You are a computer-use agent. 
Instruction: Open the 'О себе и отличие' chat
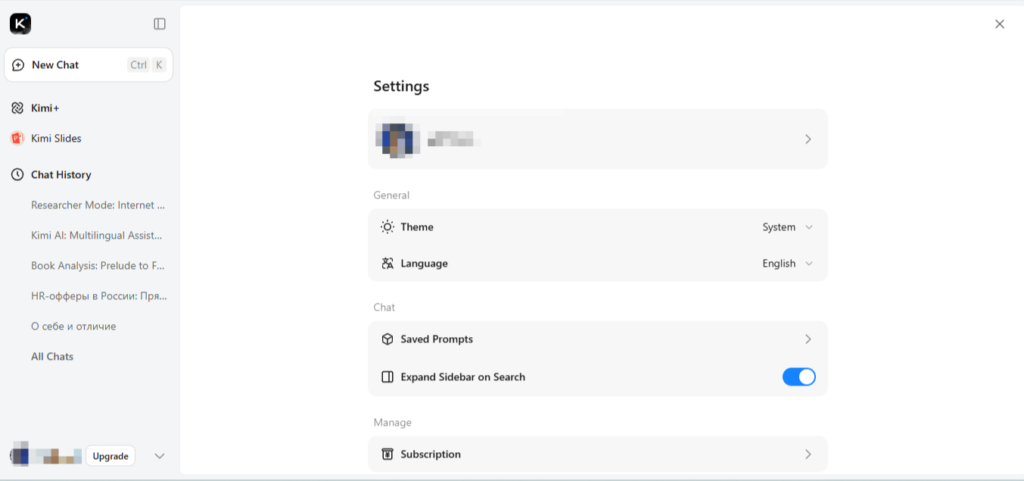[x=73, y=326]
